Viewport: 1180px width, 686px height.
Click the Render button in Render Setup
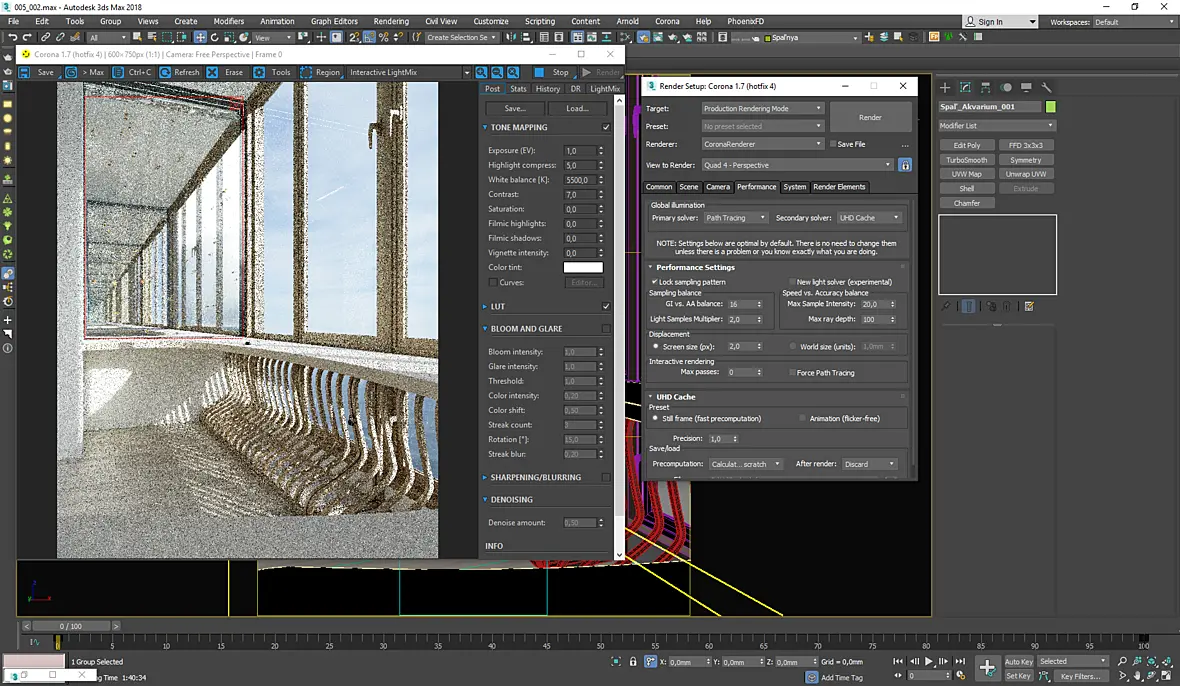[x=870, y=117]
